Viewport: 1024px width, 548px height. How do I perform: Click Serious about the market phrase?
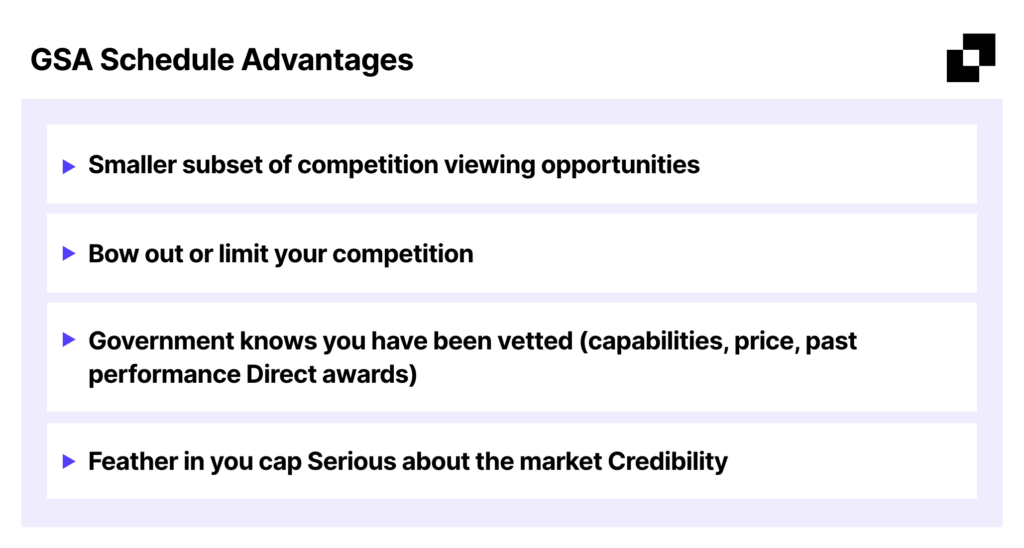[455, 461]
